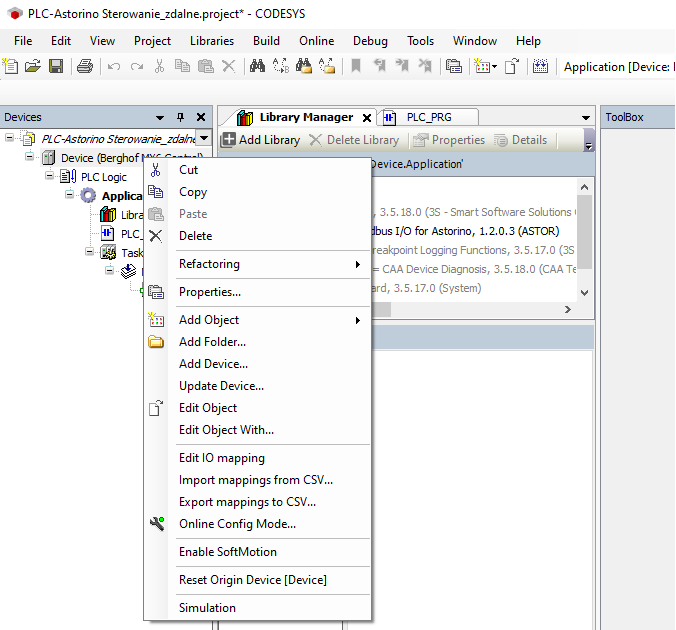
Task: Close the Devices panel
Action: pos(201,117)
